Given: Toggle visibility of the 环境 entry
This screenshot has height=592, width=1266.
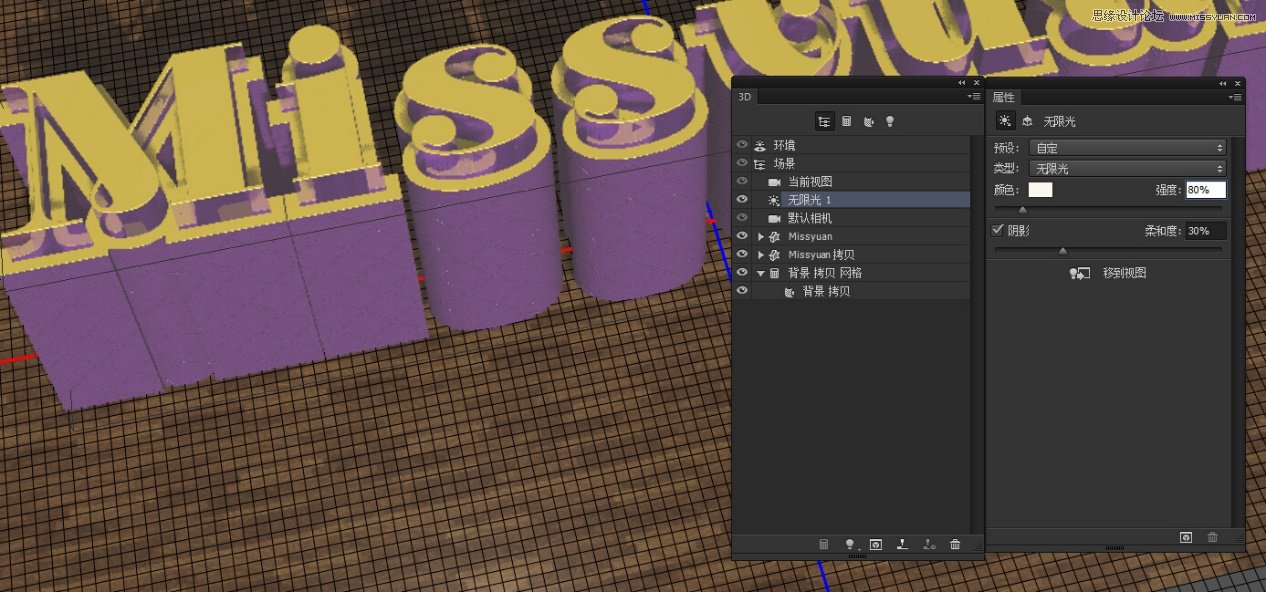Looking at the screenshot, I should (x=742, y=144).
